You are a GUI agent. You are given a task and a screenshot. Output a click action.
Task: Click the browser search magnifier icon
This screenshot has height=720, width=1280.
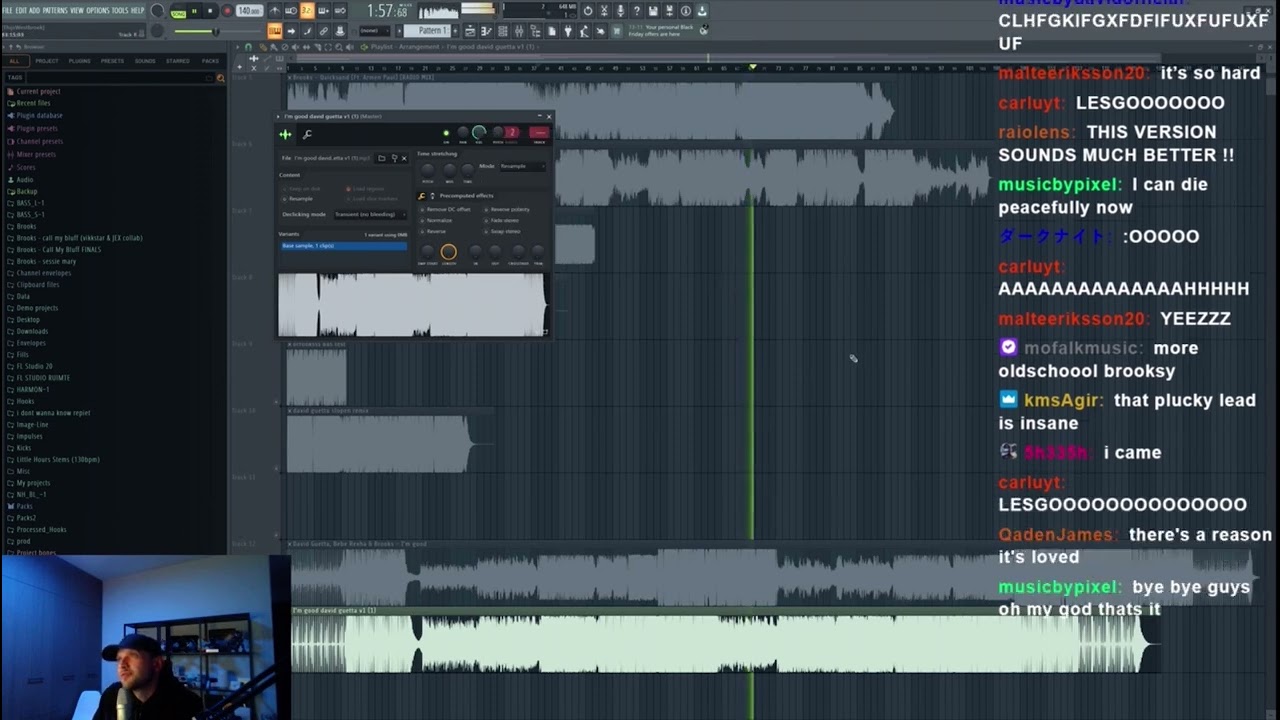tap(221, 77)
